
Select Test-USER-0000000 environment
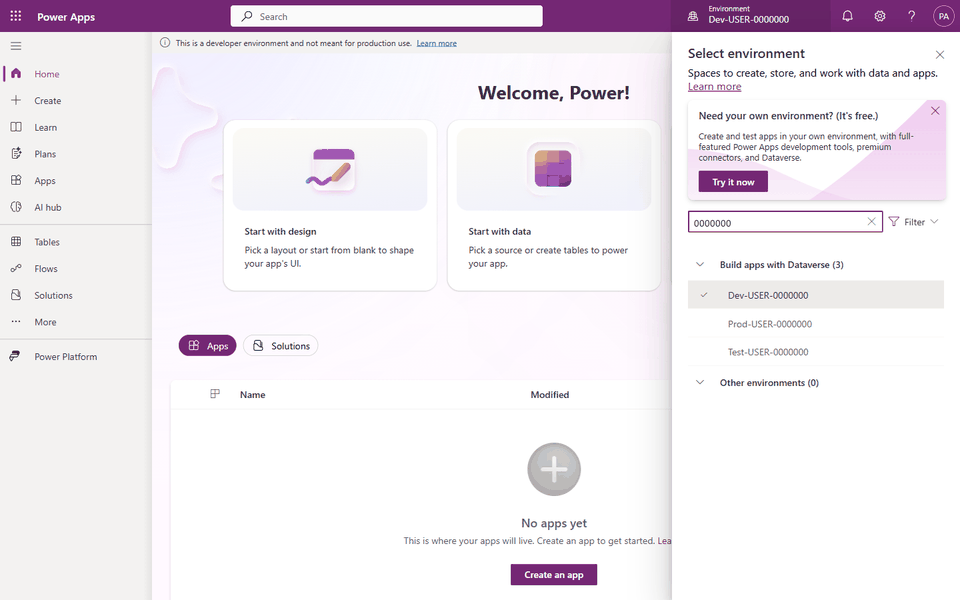(816, 352)
